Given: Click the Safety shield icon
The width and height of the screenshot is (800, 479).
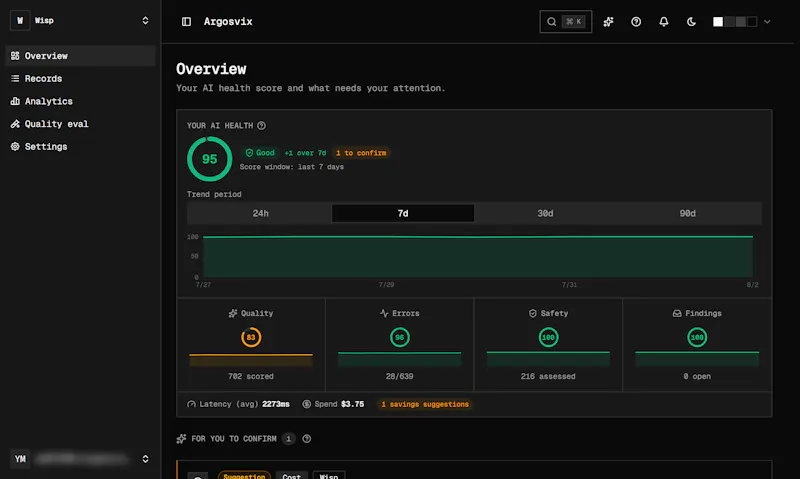Looking at the screenshot, I should point(533,313).
